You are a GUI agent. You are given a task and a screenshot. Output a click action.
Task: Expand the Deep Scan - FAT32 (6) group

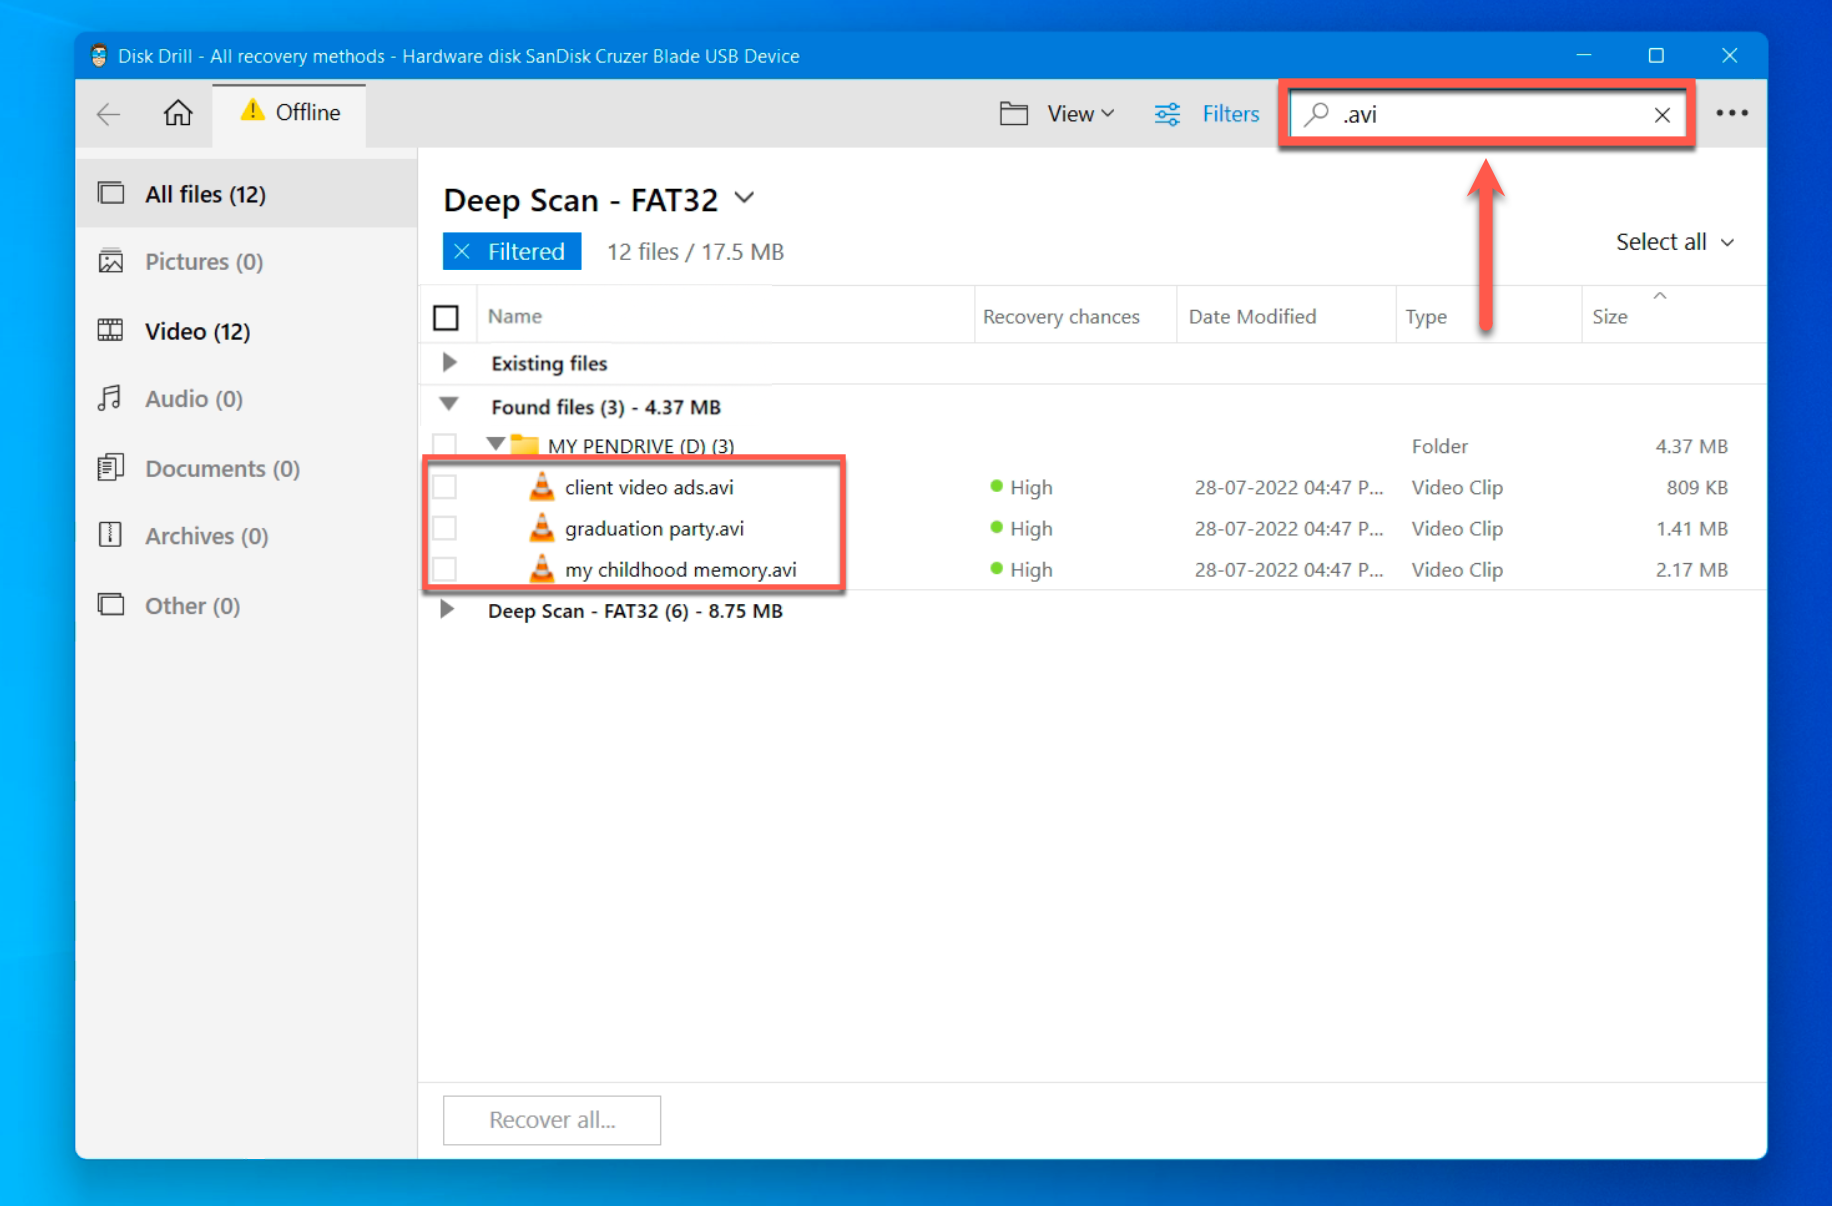(x=447, y=609)
